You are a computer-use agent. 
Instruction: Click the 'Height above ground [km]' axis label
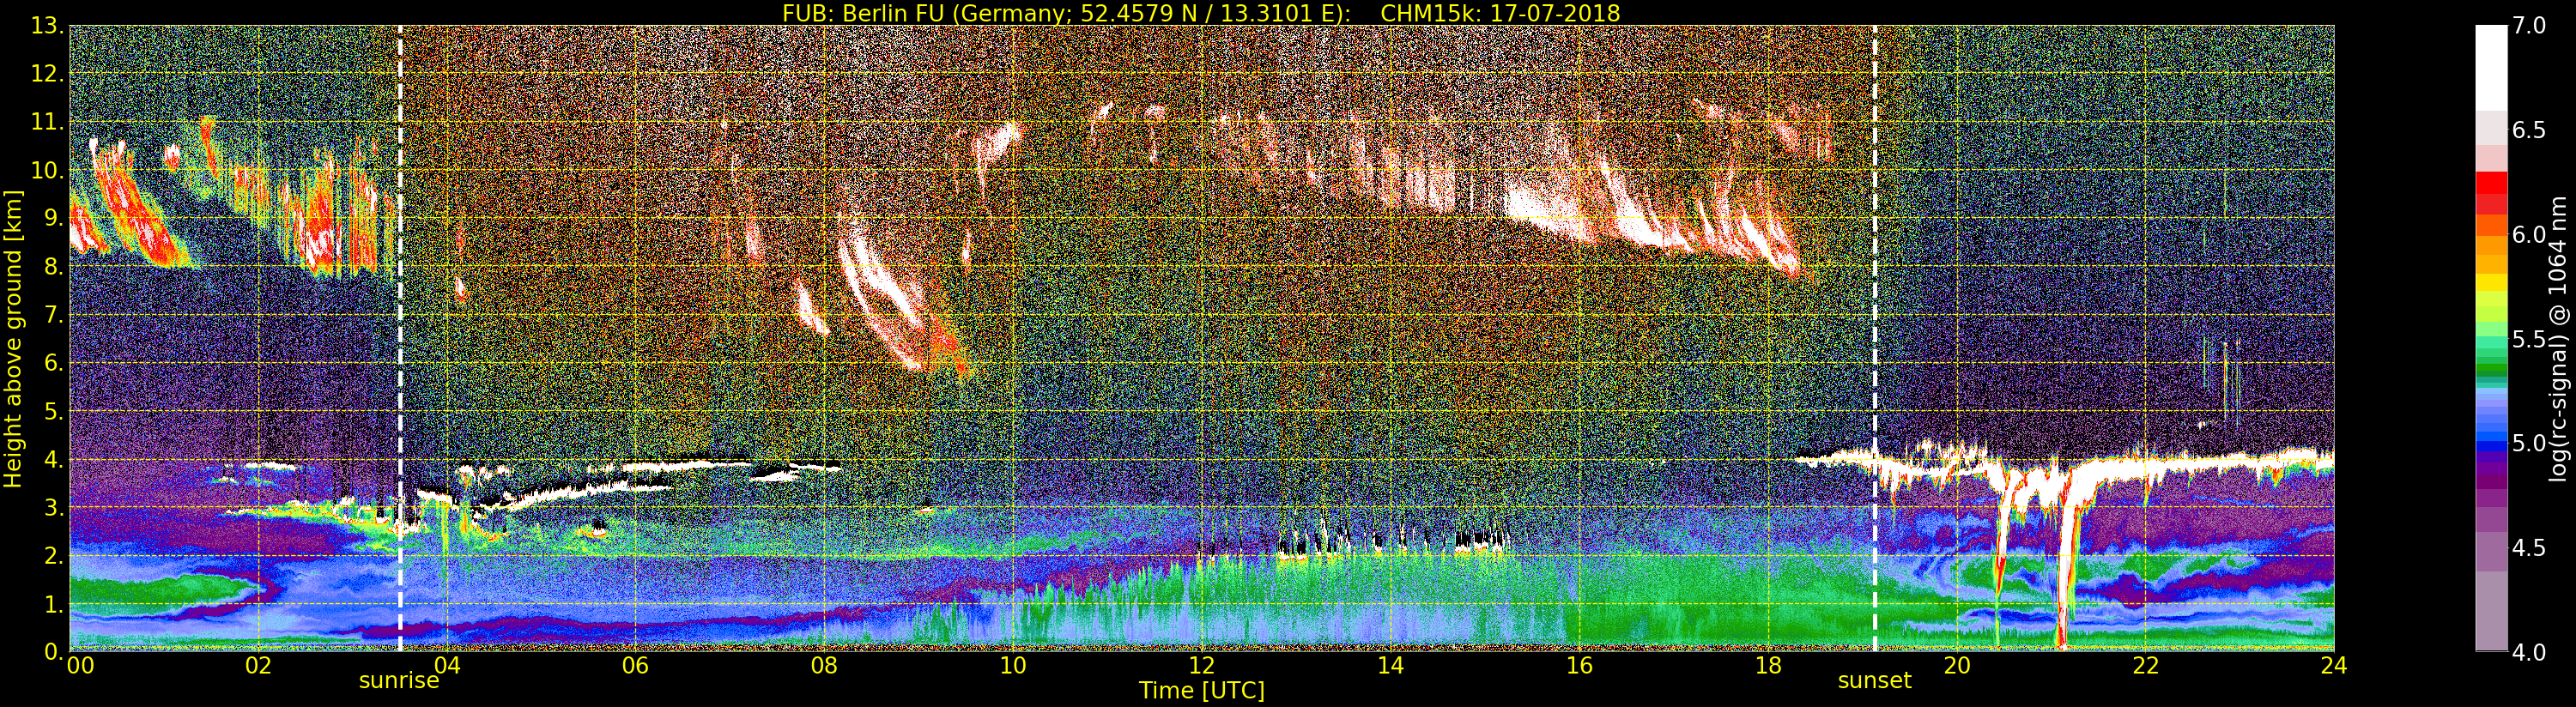[x=13, y=339]
